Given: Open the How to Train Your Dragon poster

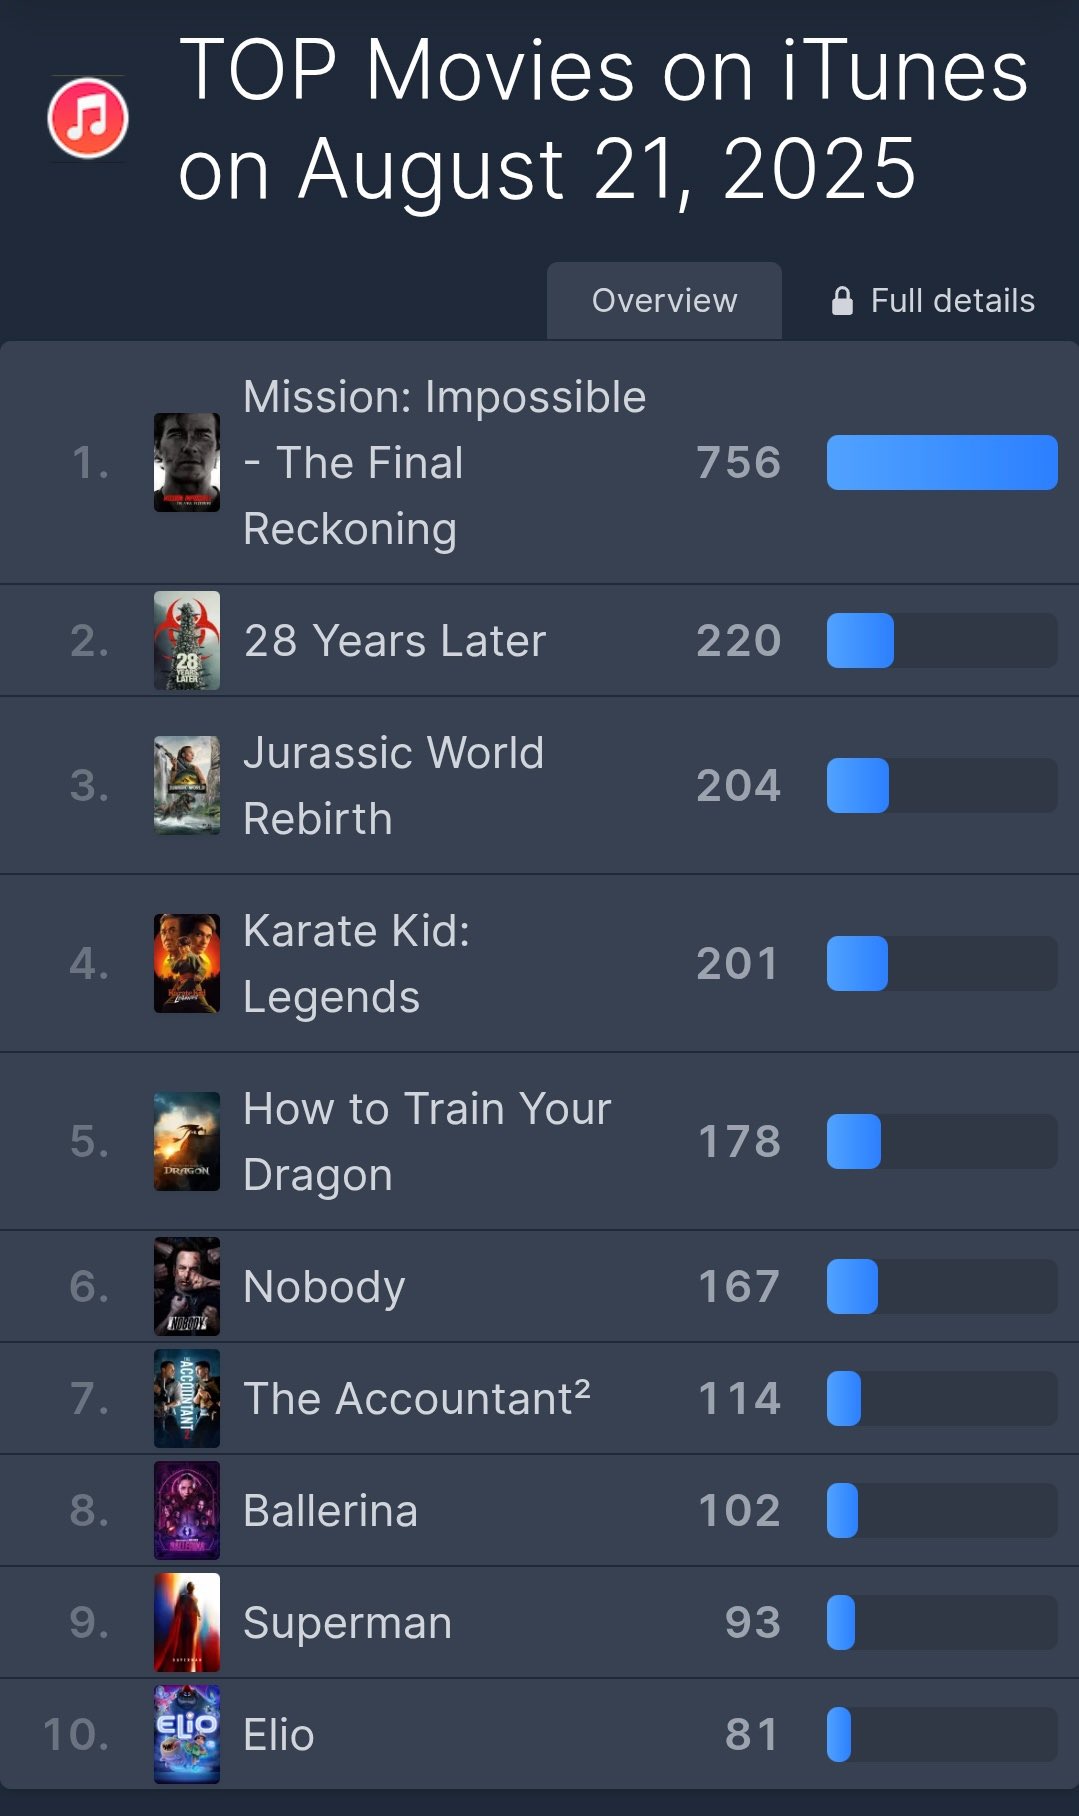Looking at the screenshot, I should [187, 1141].
